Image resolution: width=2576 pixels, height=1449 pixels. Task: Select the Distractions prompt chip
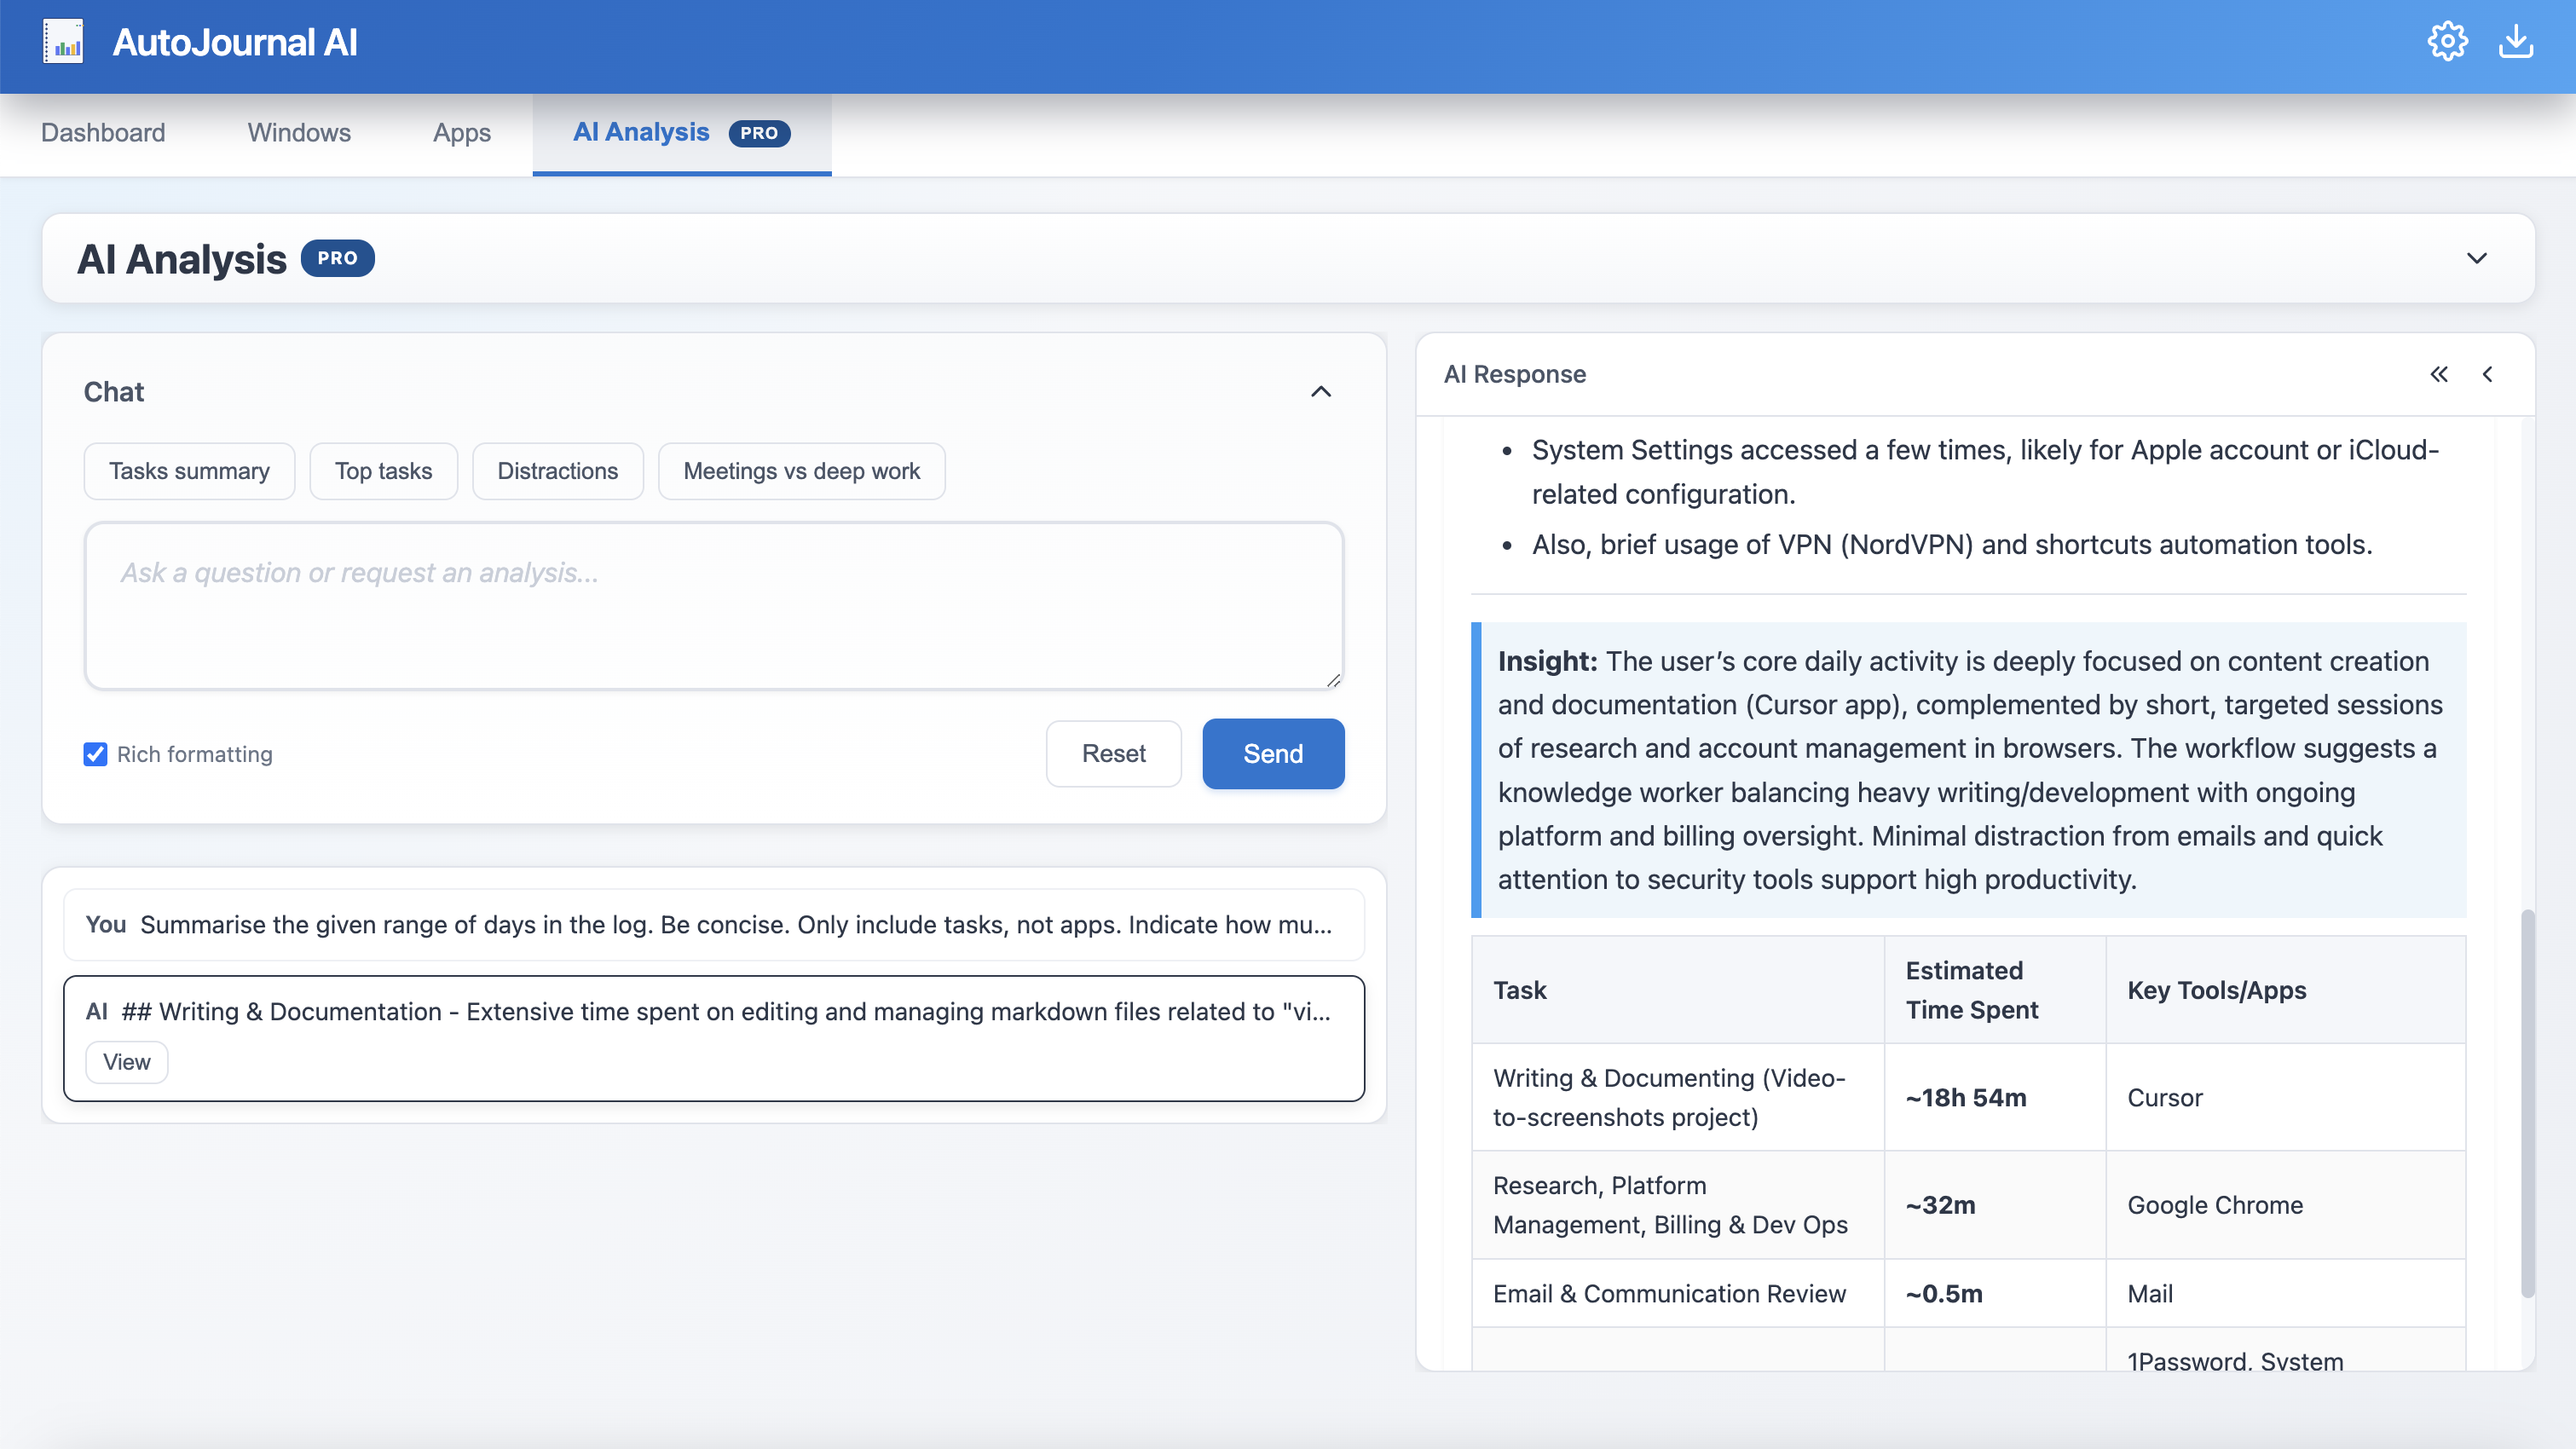click(557, 470)
